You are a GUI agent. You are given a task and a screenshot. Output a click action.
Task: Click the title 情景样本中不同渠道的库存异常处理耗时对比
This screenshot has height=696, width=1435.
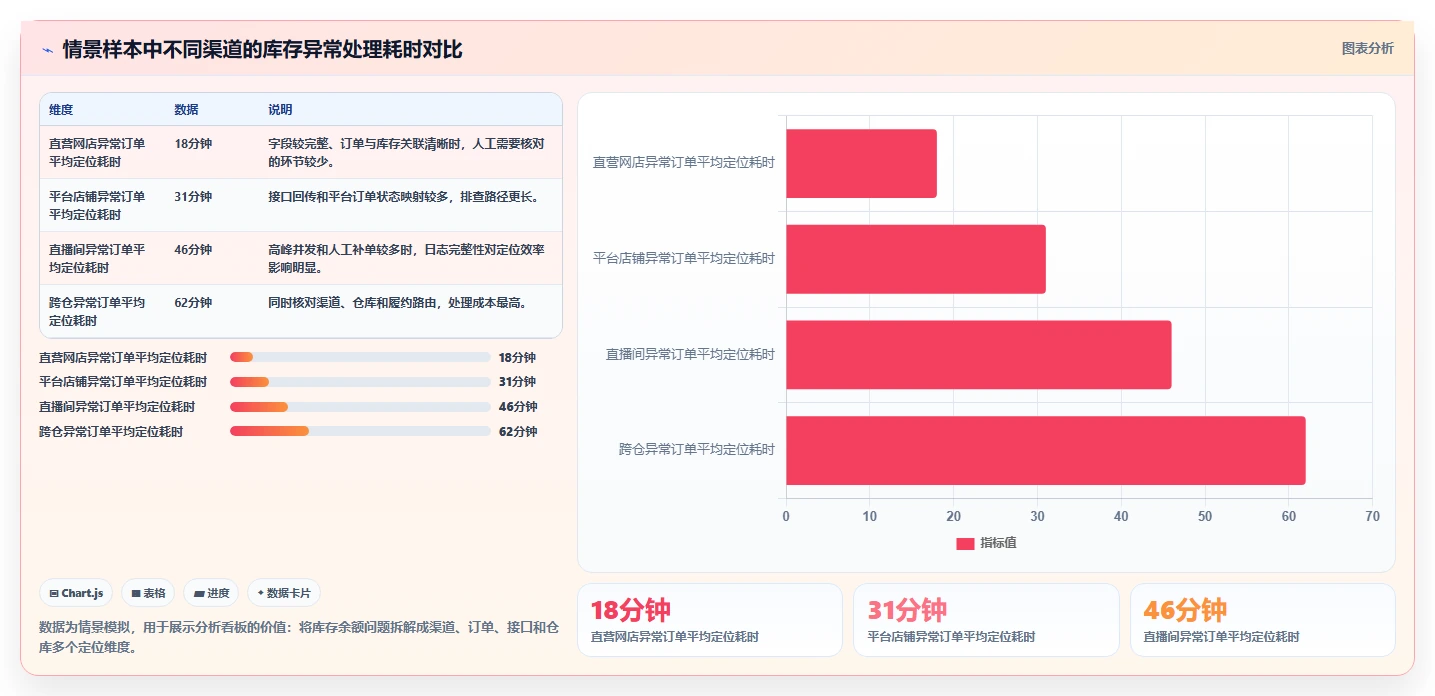pos(262,49)
